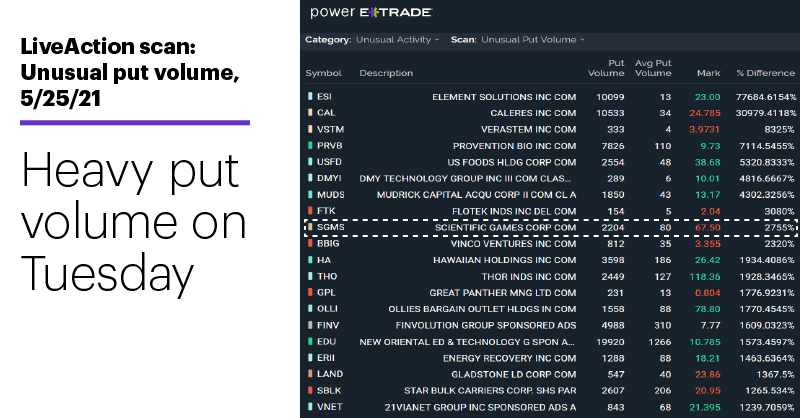The height and width of the screenshot is (418, 800).
Task: Select the PRVB ticker symbol
Action: coord(330,145)
